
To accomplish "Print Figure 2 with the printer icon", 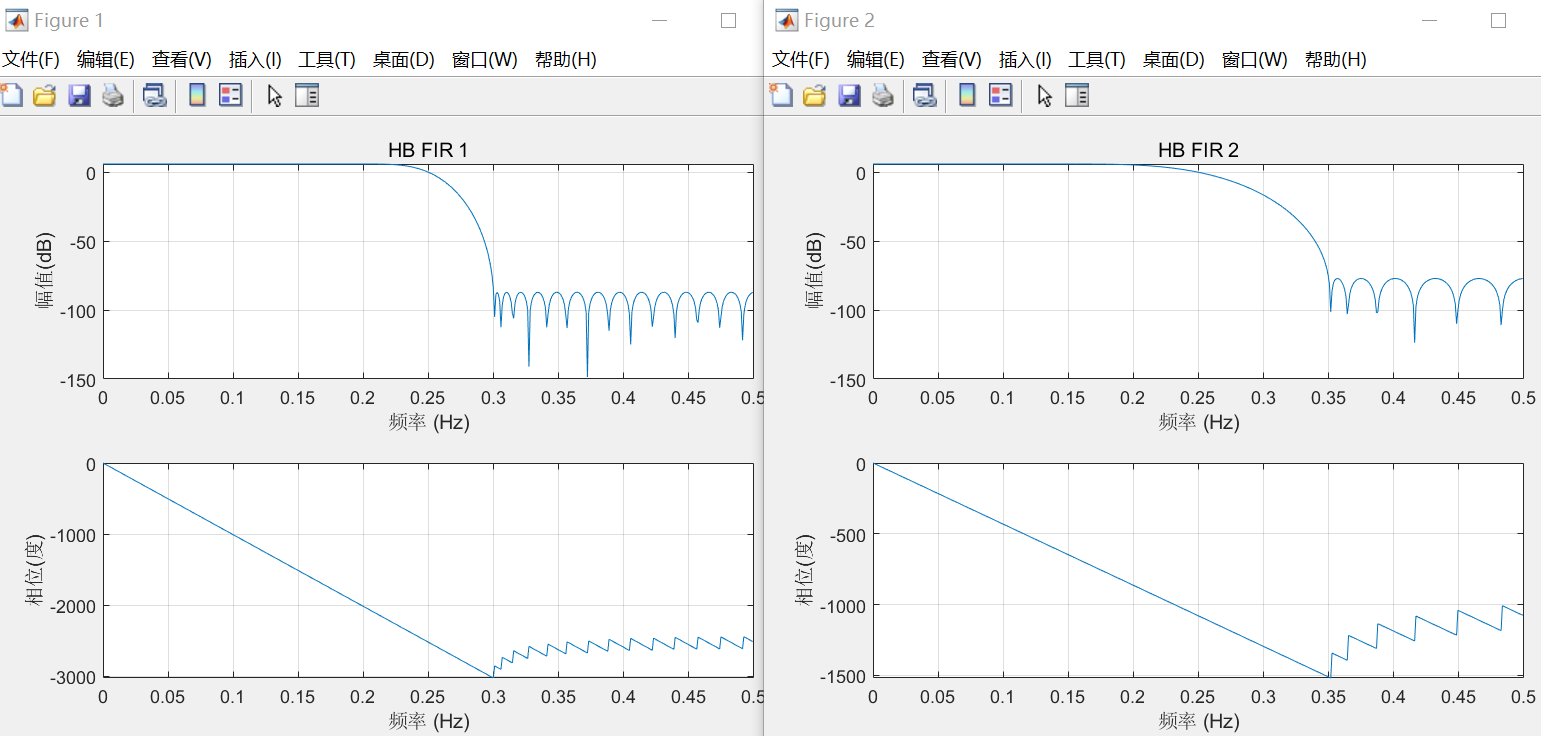I will click(883, 95).
